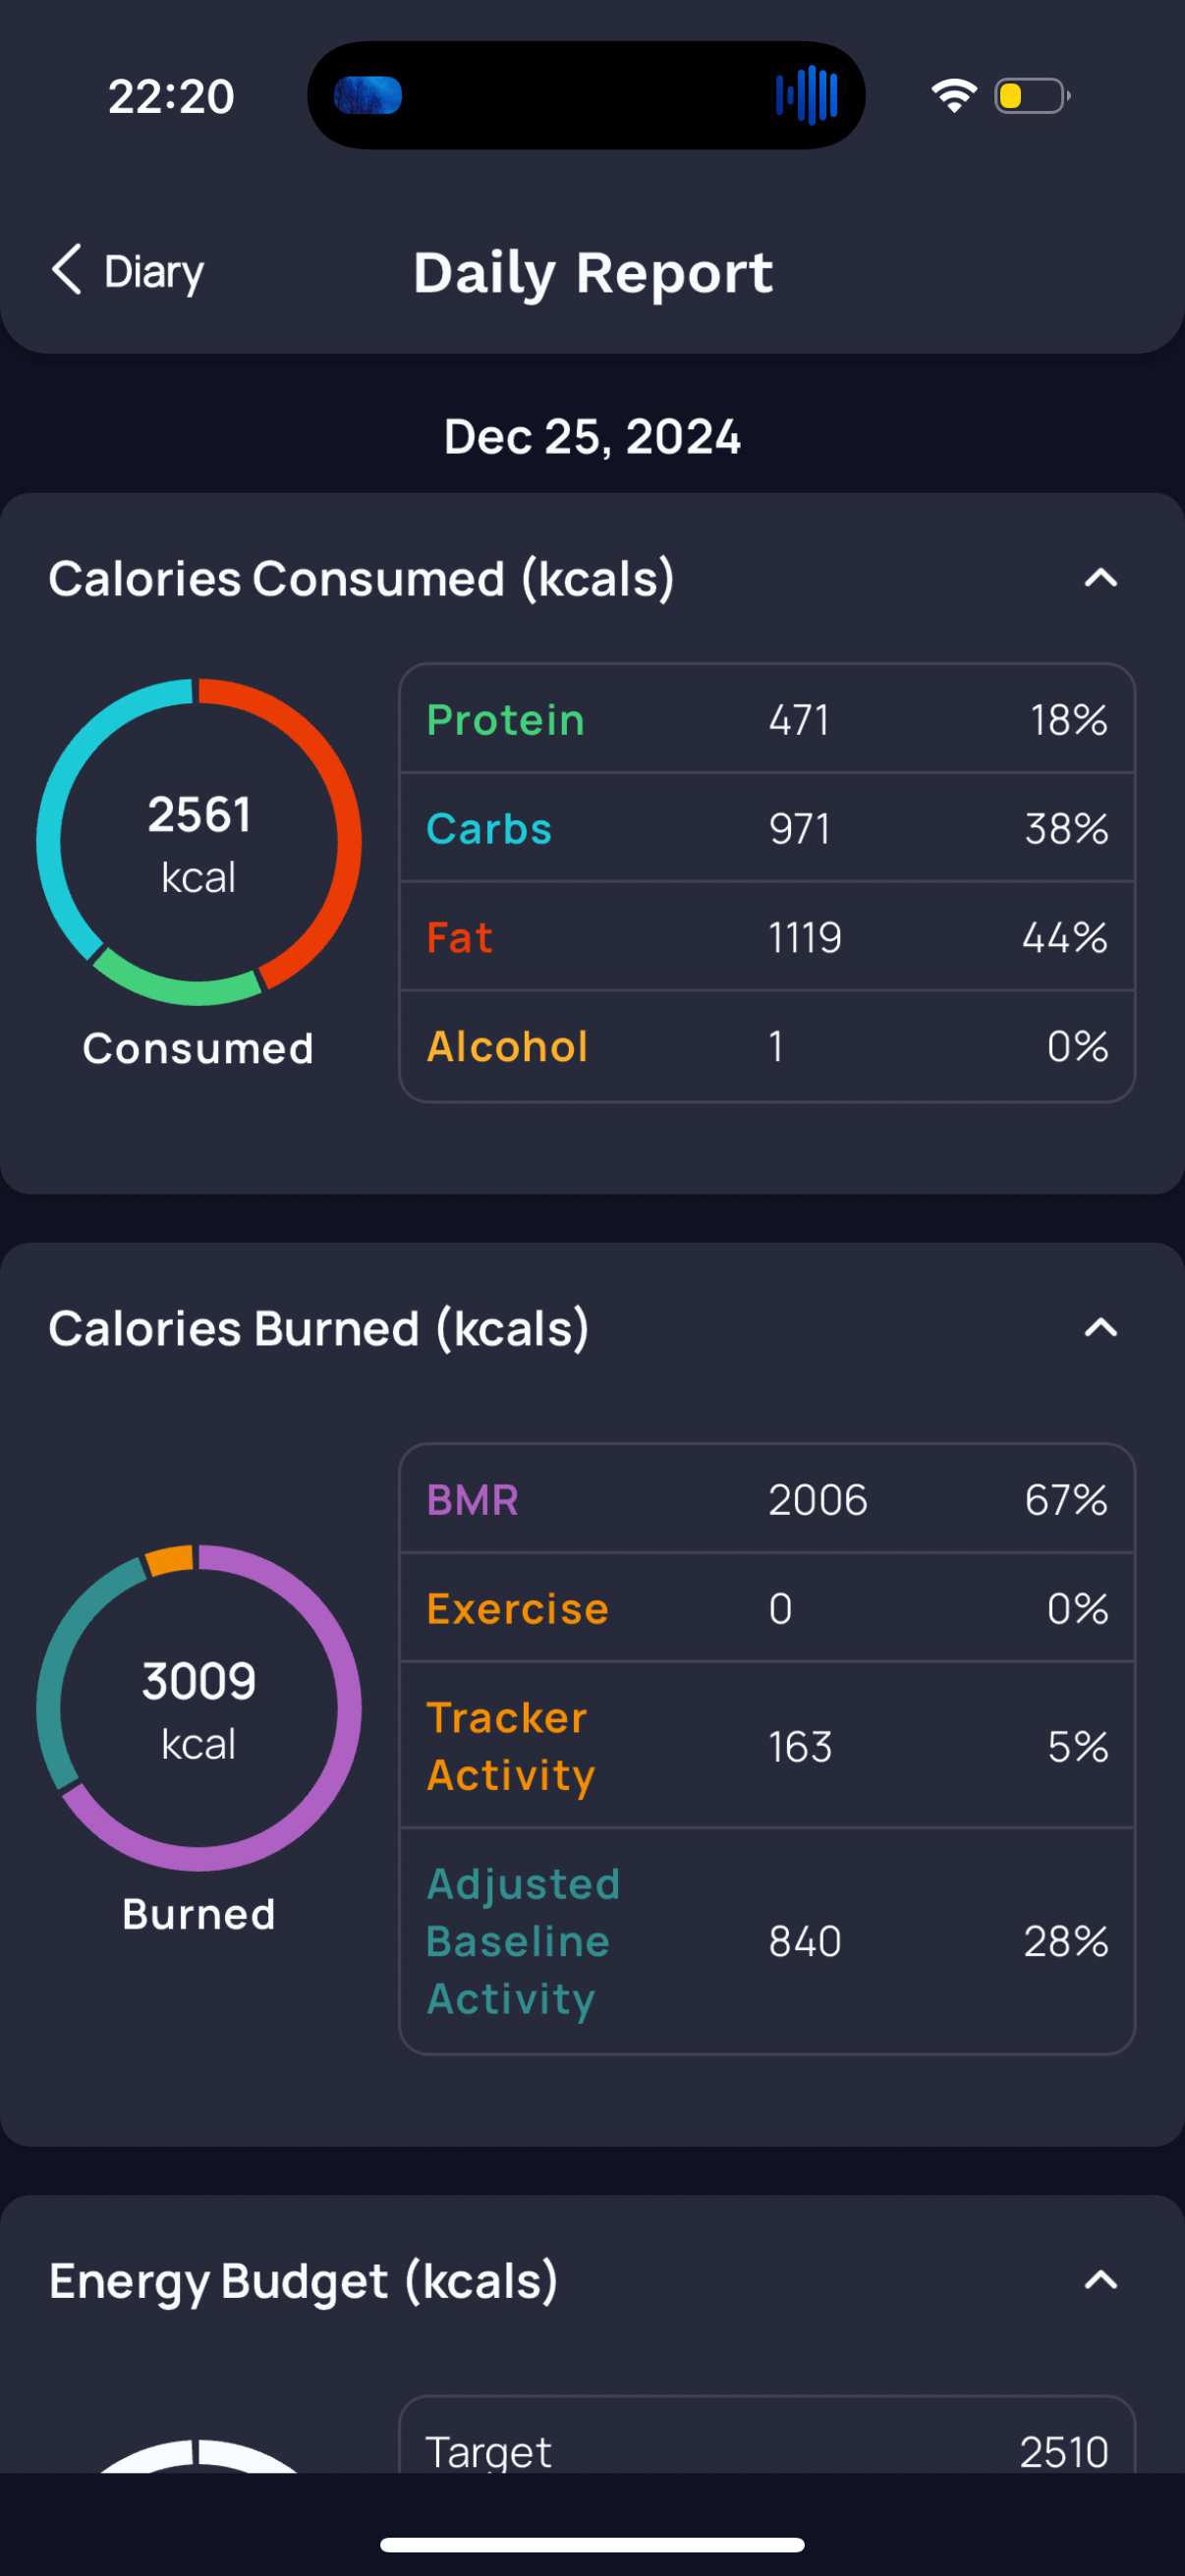The image size is (1185, 2576).
Task: Select the Protein row
Action: point(767,719)
